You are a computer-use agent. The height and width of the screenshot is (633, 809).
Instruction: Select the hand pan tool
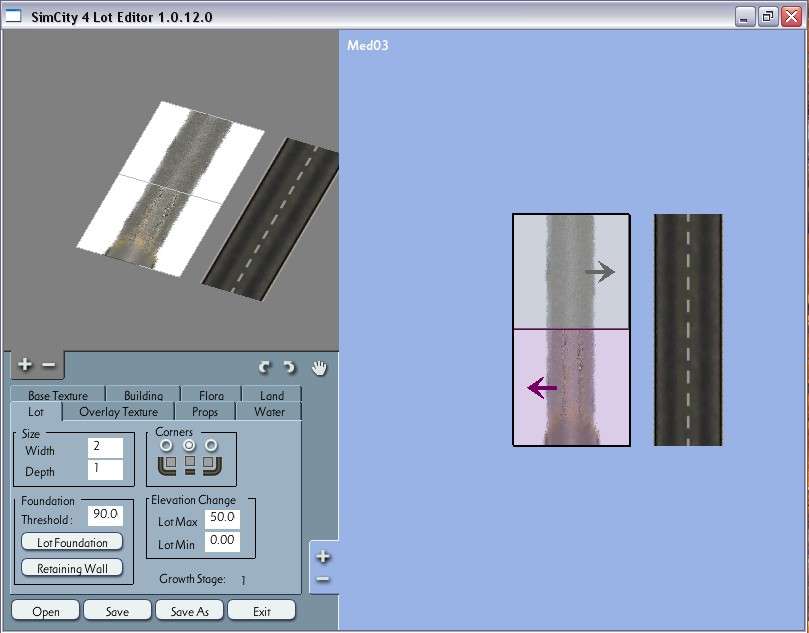[x=319, y=368]
